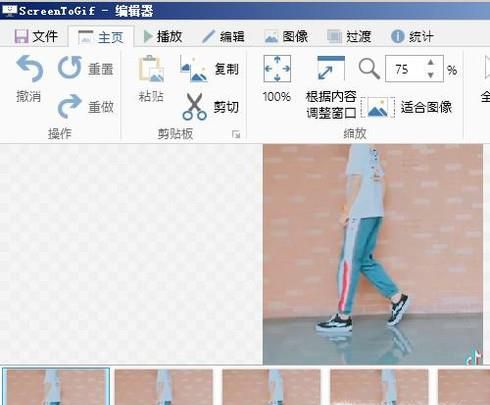Increase zoom with the up stepper arrow

431,62
